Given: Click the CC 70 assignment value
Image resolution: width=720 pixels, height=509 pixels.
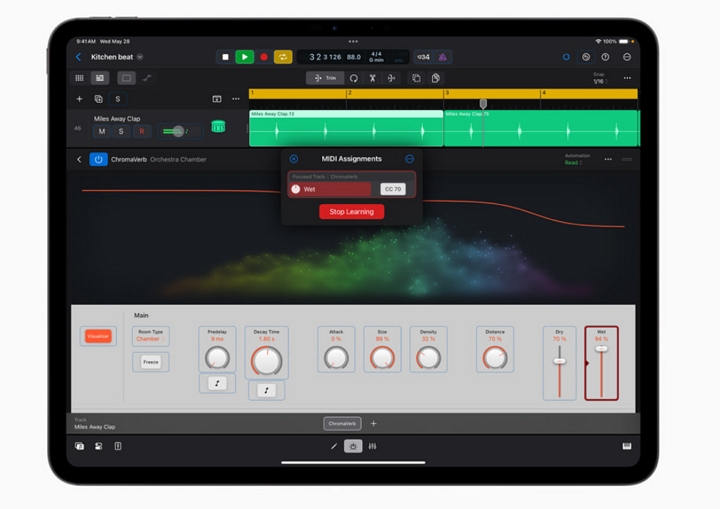Looking at the screenshot, I should pos(393,189).
